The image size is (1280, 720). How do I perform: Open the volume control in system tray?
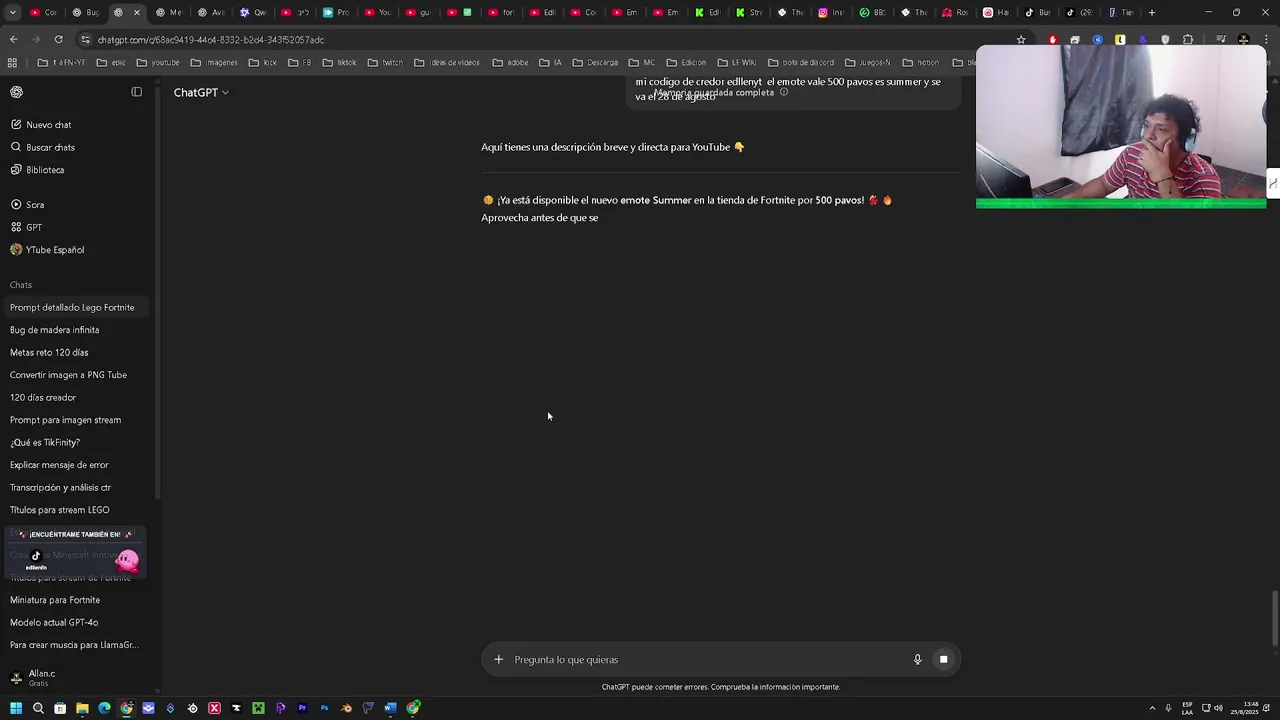[x=1218, y=708]
